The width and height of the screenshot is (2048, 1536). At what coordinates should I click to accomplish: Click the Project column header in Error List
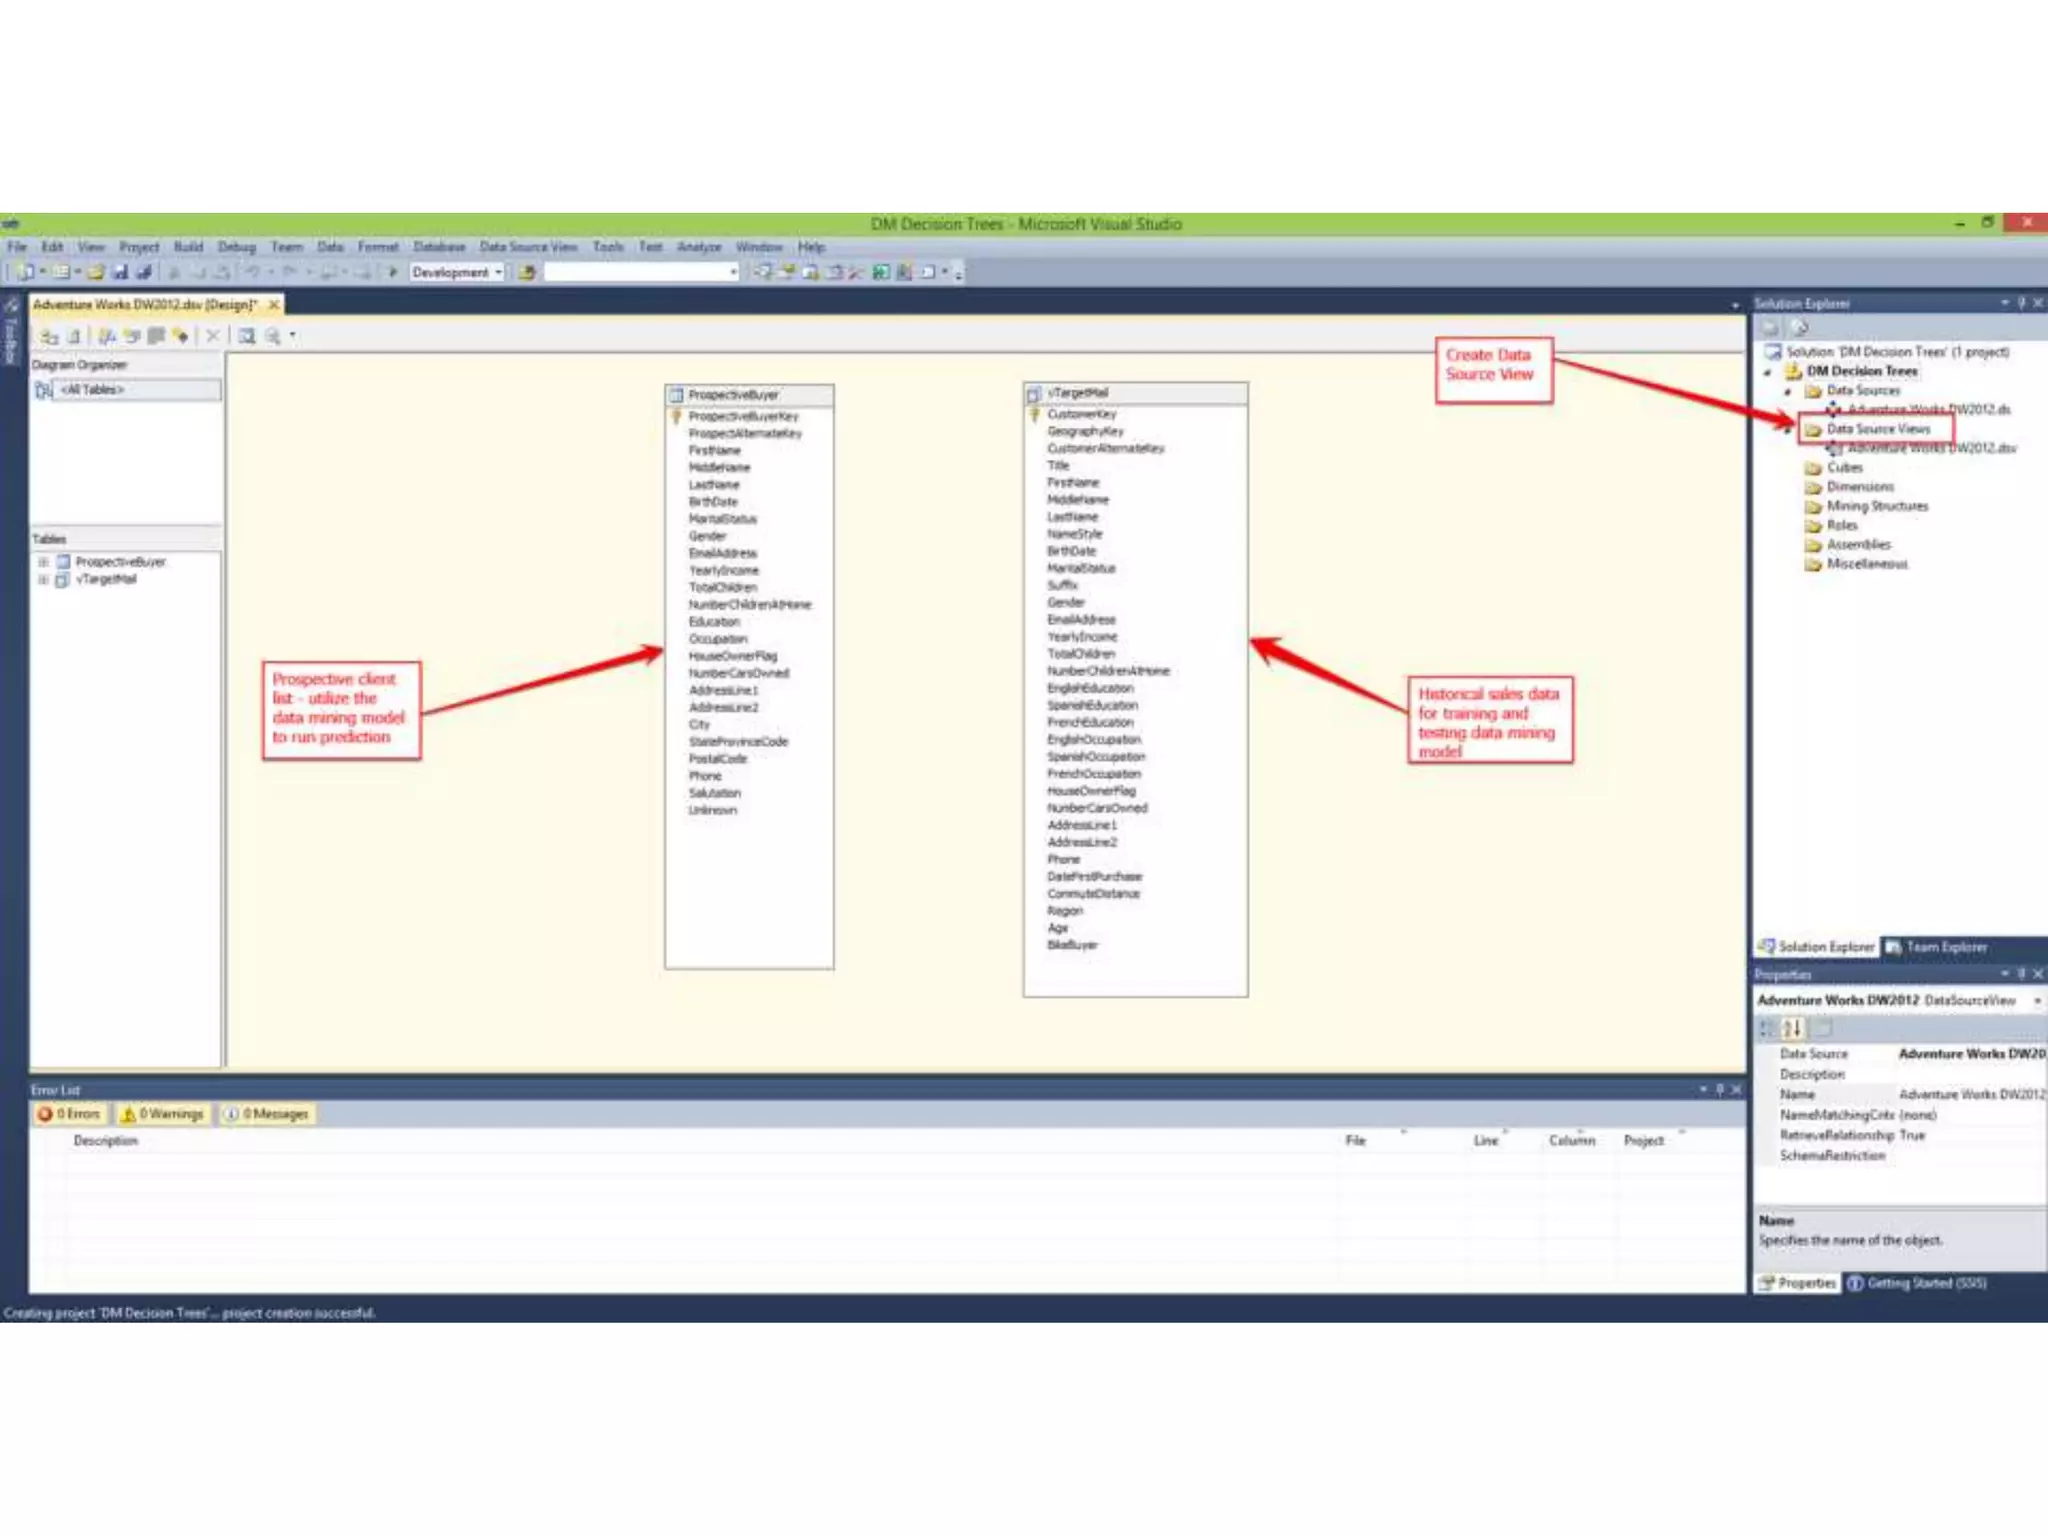pos(1643,1141)
